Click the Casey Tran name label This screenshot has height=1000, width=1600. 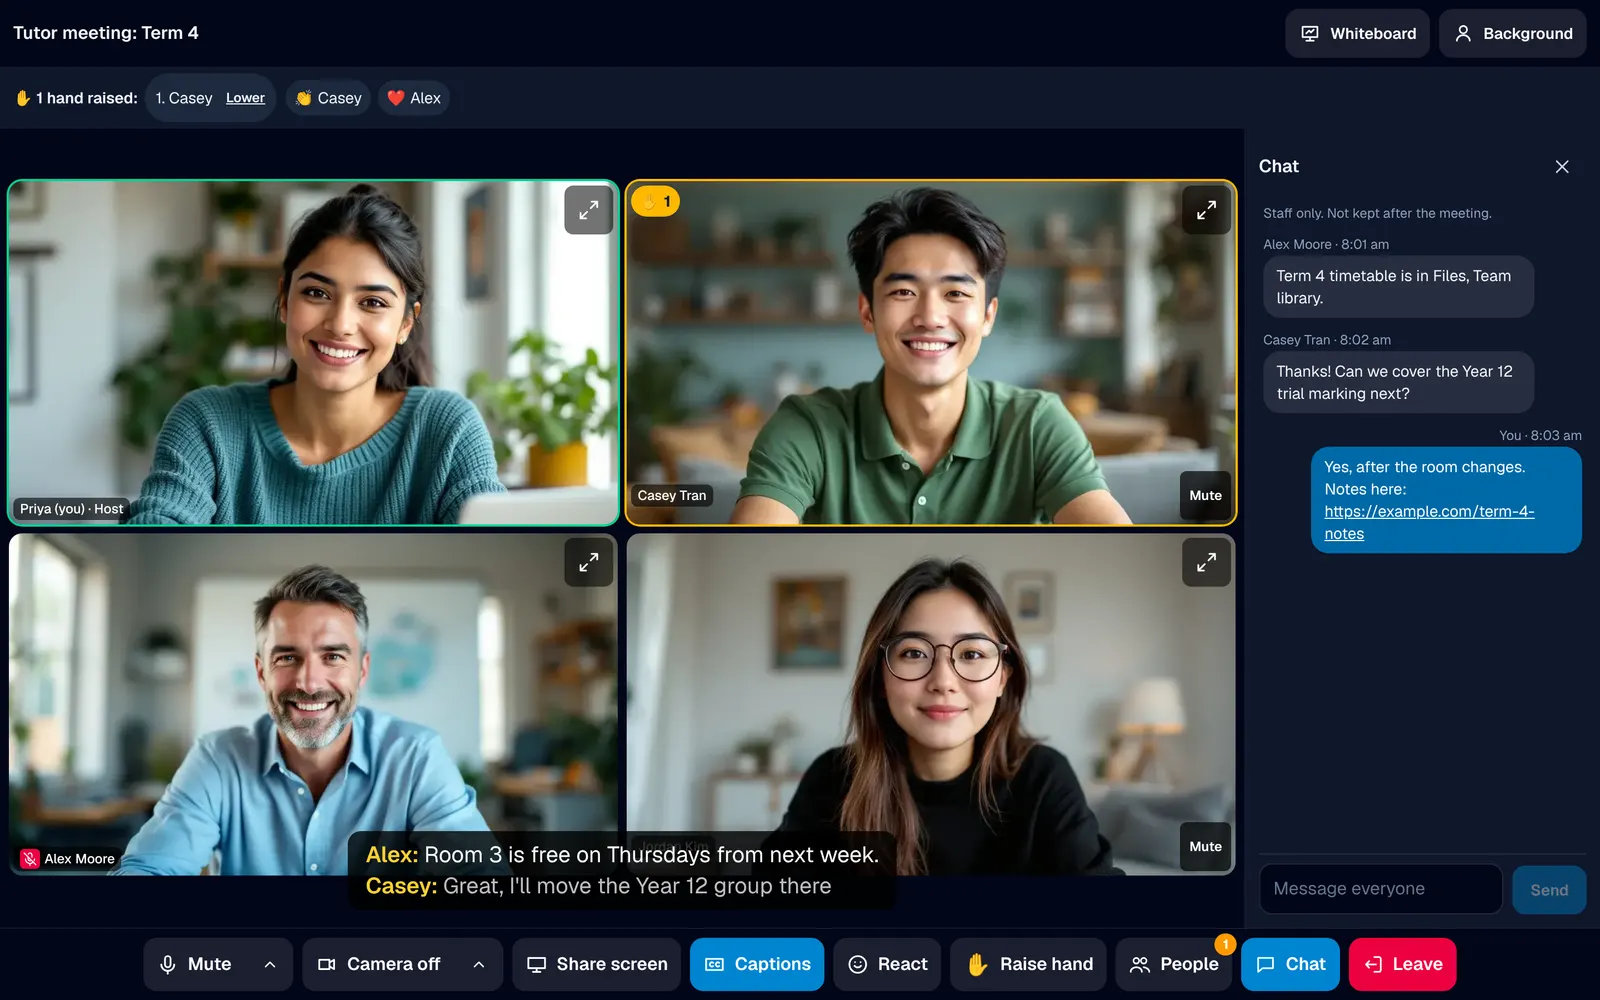point(672,495)
